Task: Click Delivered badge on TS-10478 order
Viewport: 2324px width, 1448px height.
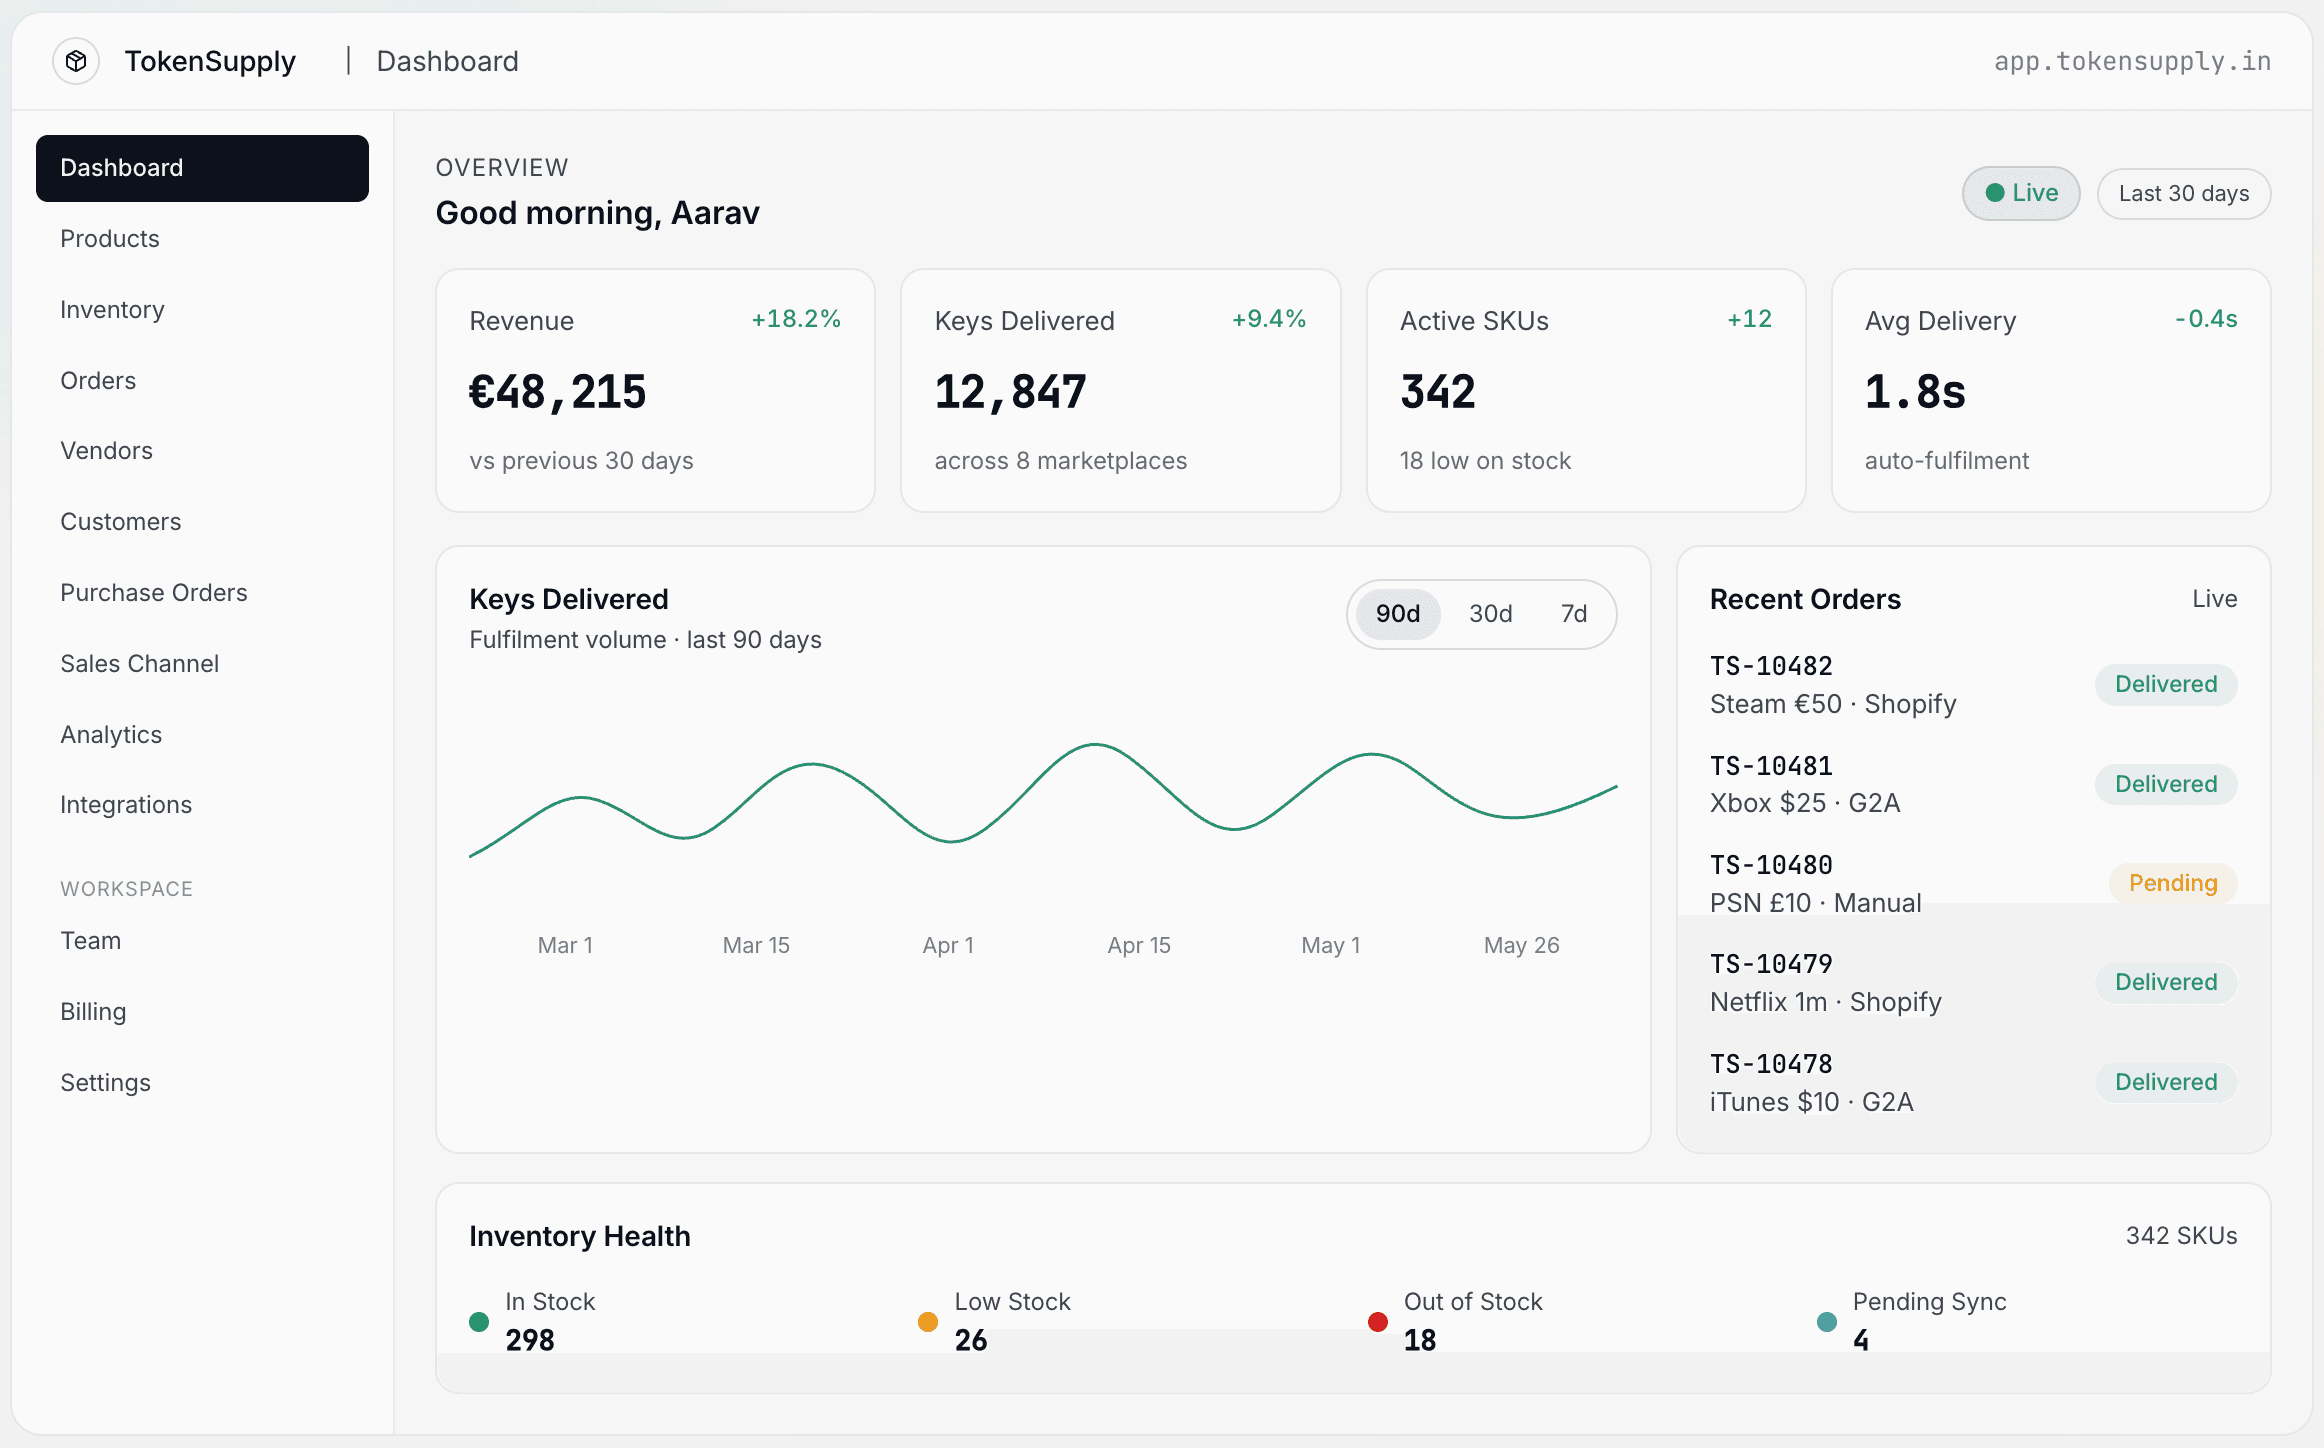Action: [2166, 1082]
